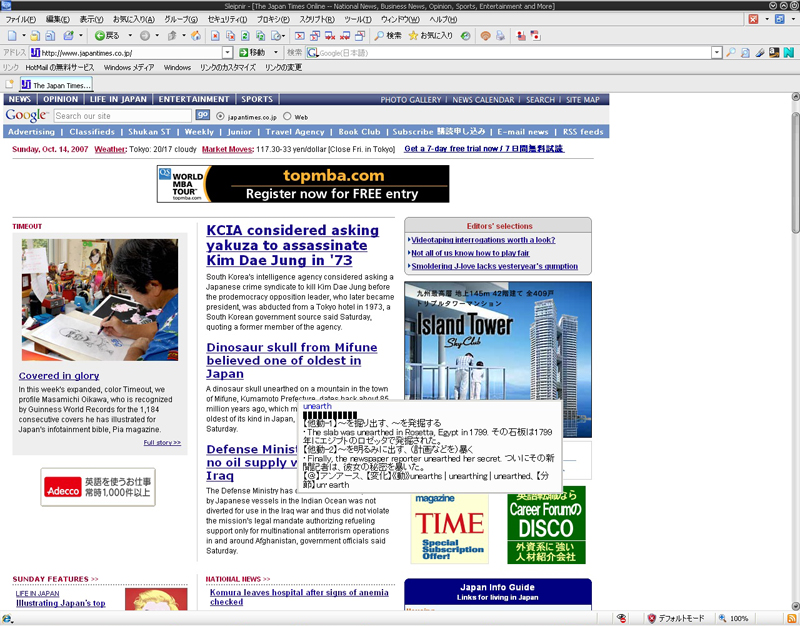
Task: Click the 移動 go button
Action: click(253, 53)
